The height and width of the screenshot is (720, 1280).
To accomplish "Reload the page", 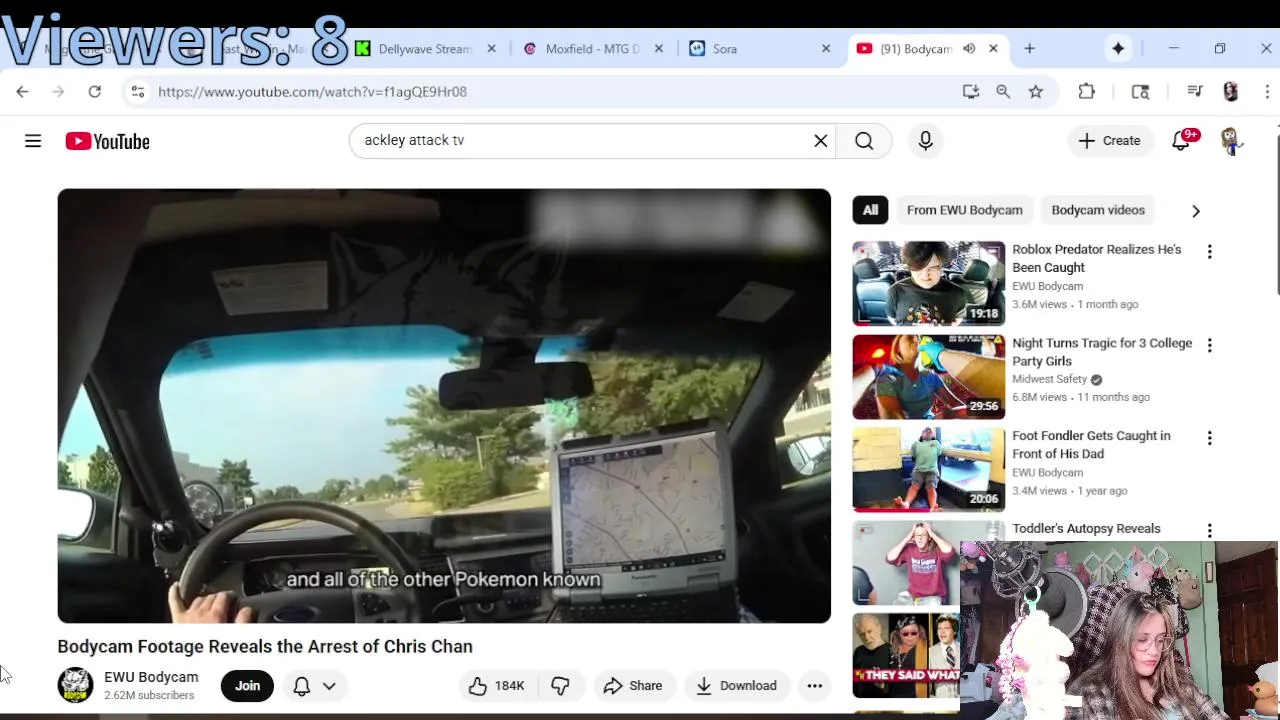I will click(x=94, y=92).
